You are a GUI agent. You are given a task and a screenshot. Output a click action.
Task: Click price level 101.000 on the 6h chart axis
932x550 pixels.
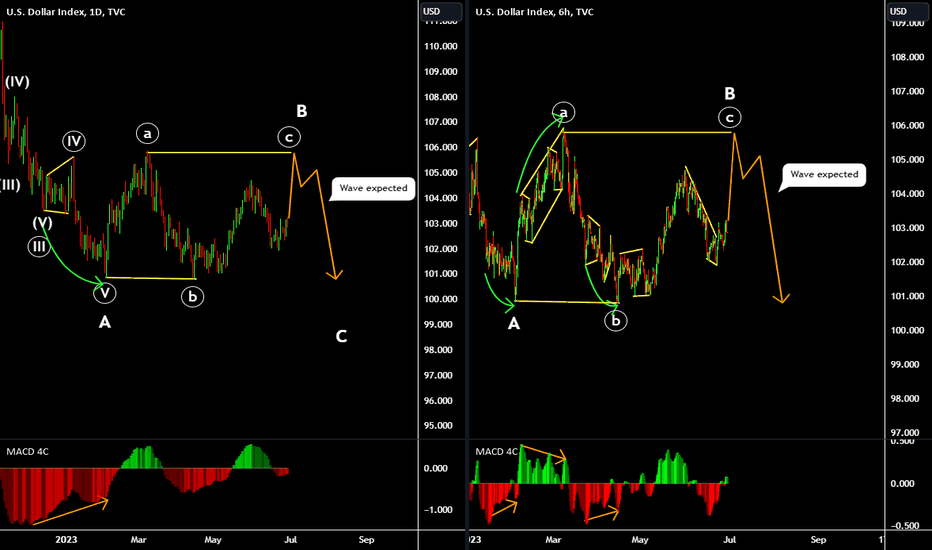[x=908, y=296]
